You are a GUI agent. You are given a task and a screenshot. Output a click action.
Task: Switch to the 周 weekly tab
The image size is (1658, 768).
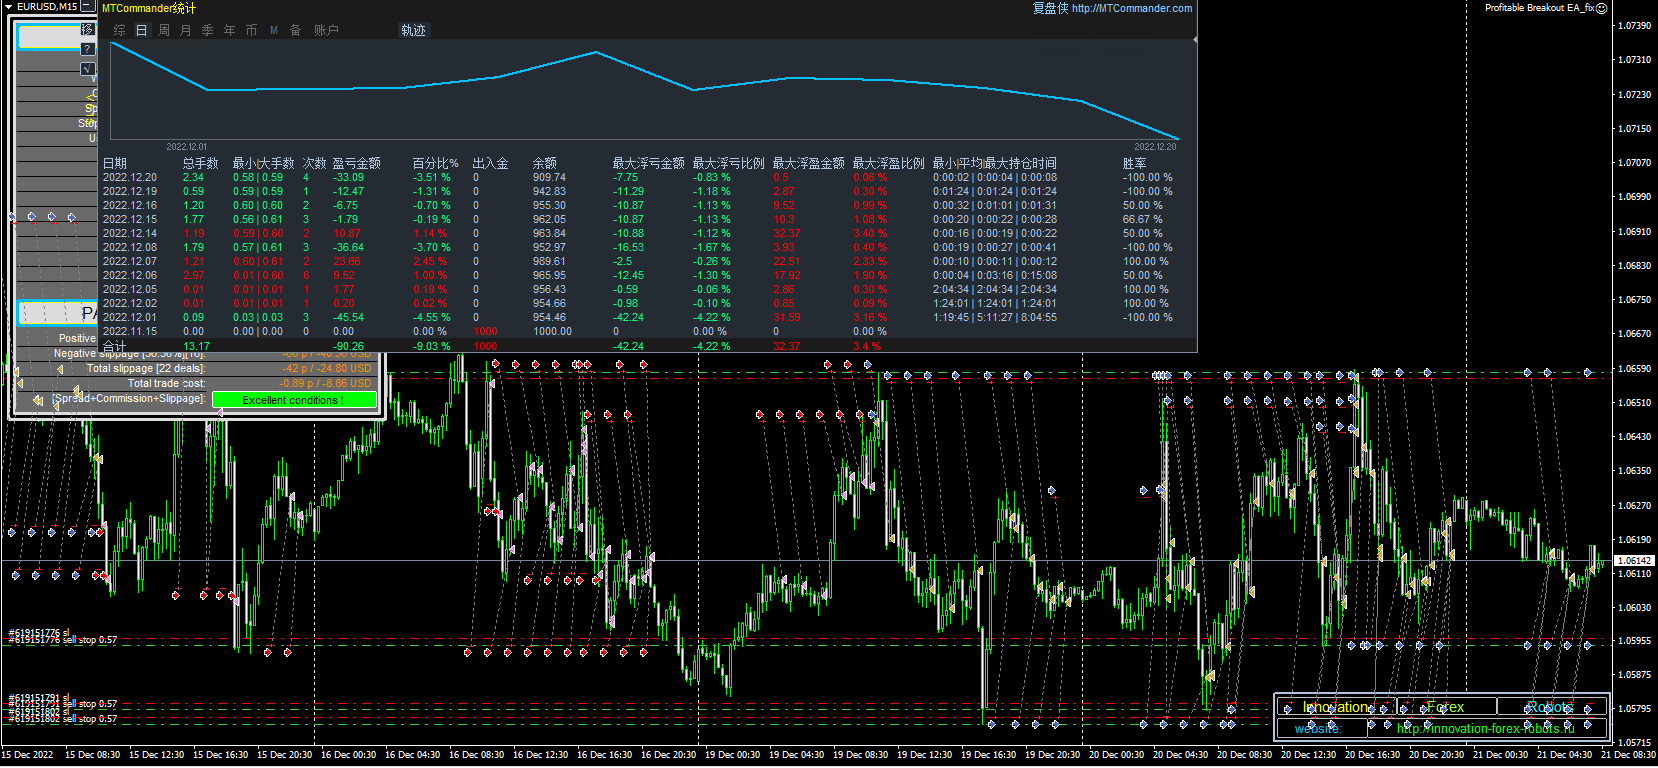click(164, 30)
